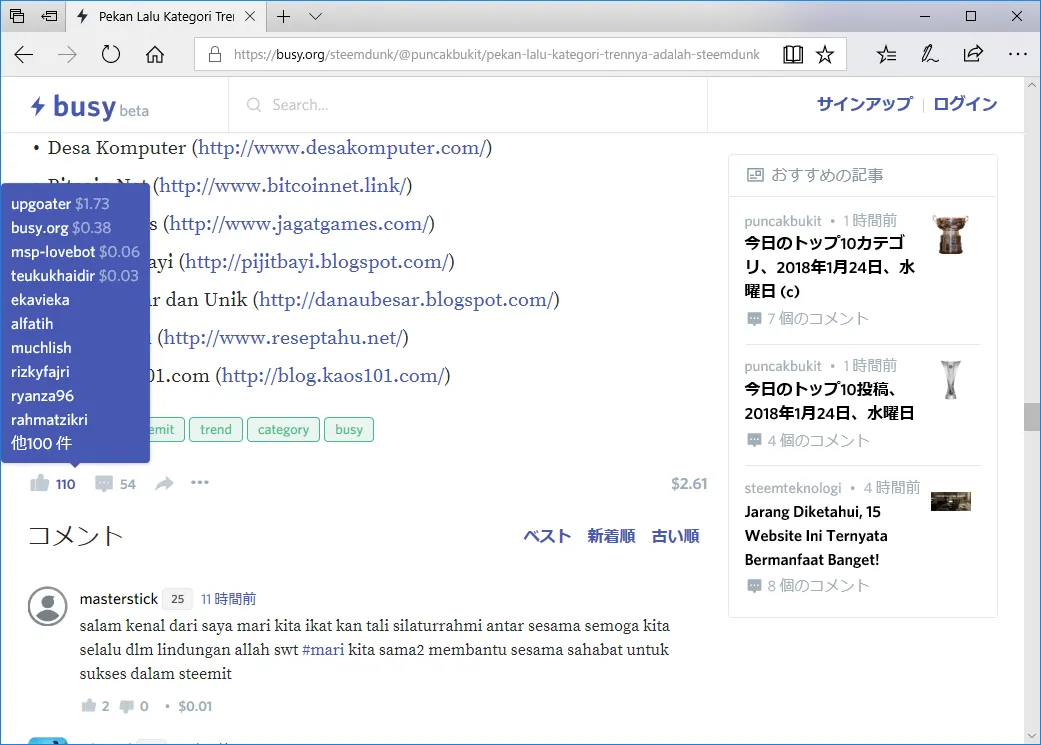Open the category tag
Image resolution: width=1041 pixels, height=745 pixels.
(x=283, y=430)
